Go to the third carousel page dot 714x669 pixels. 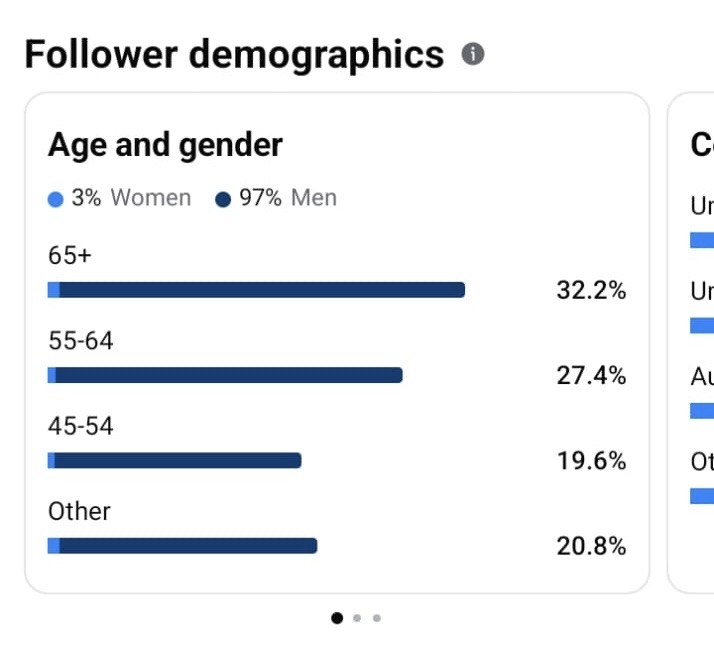tap(377, 618)
